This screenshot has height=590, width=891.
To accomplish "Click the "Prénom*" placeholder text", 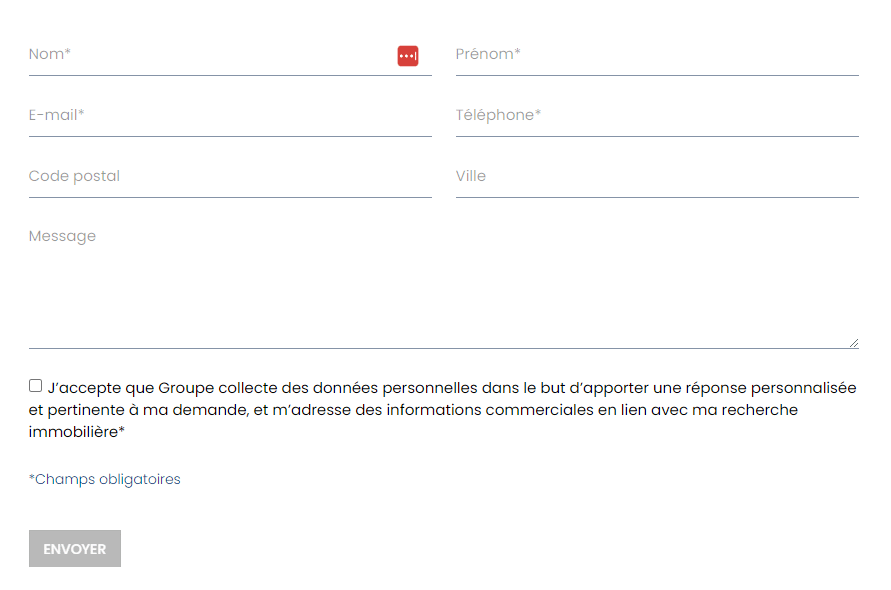I will coord(488,55).
